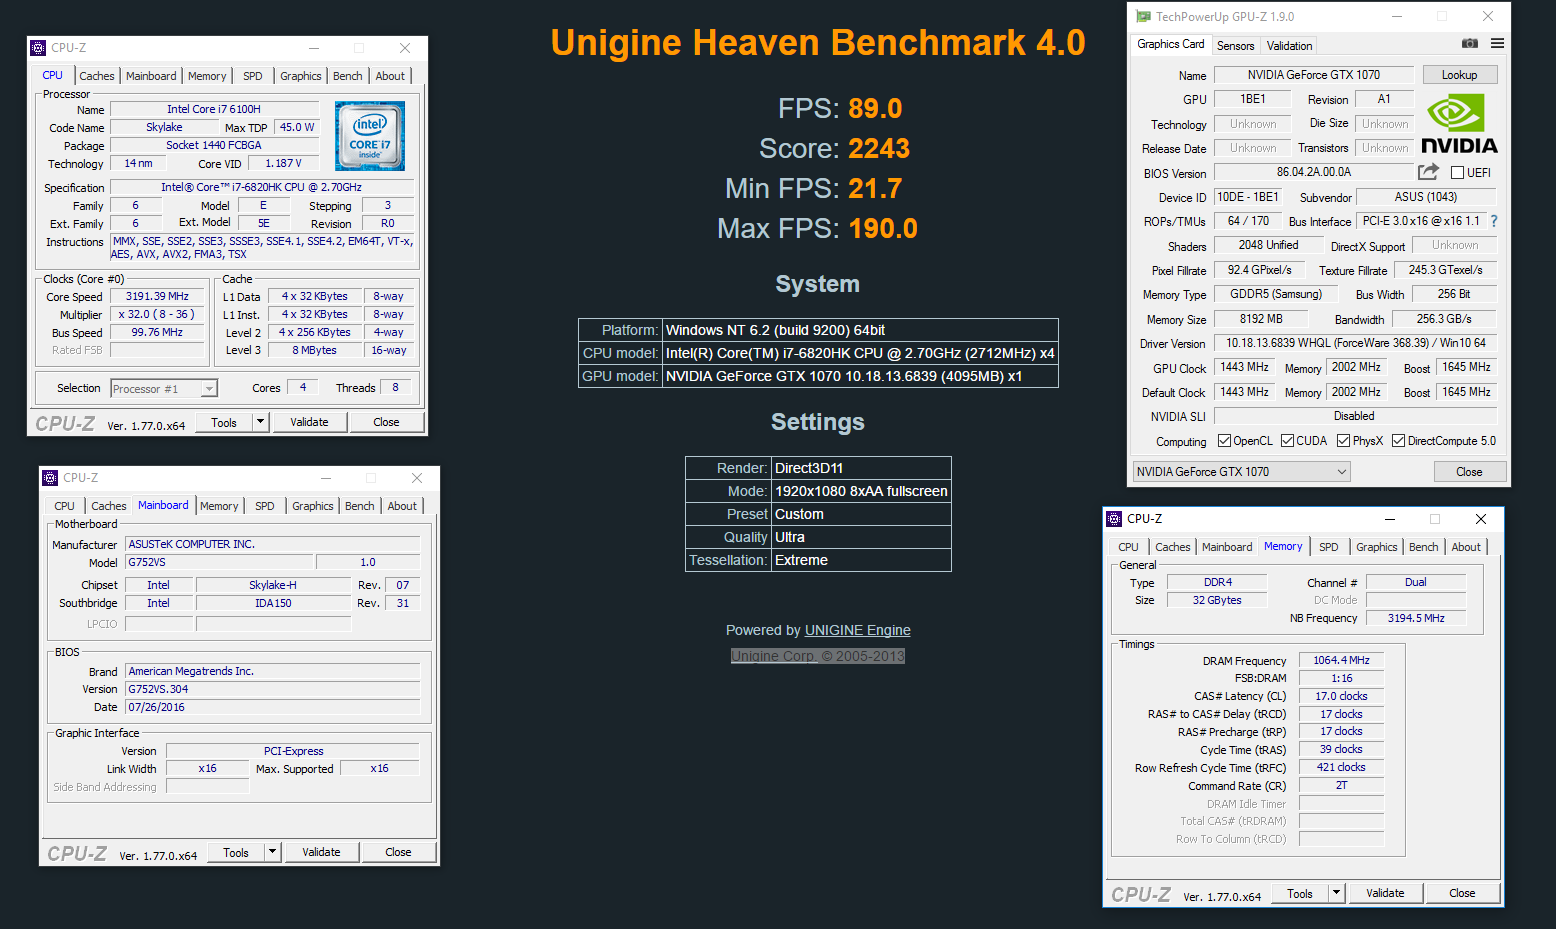Click CPU-Z title icon in Mainboard window

point(50,478)
